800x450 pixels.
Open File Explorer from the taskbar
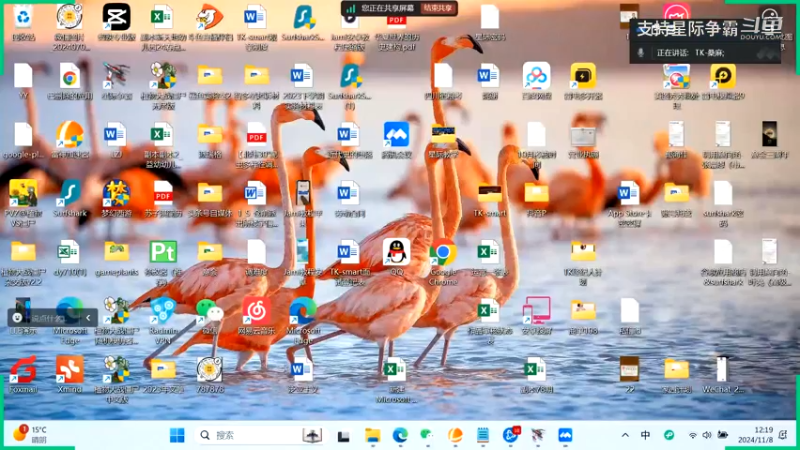pyautogui.click(x=372, y=435)
